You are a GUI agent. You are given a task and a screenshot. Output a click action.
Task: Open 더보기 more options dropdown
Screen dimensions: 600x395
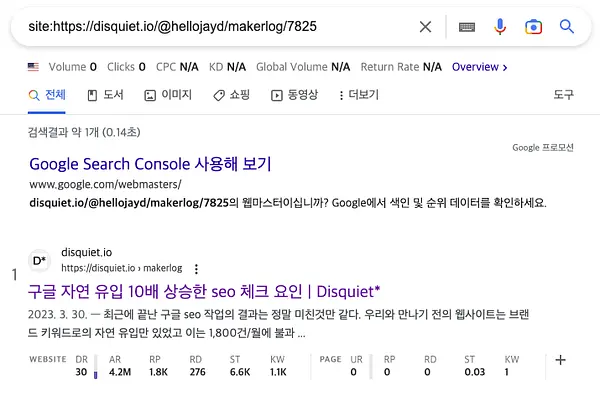[359, 95]
